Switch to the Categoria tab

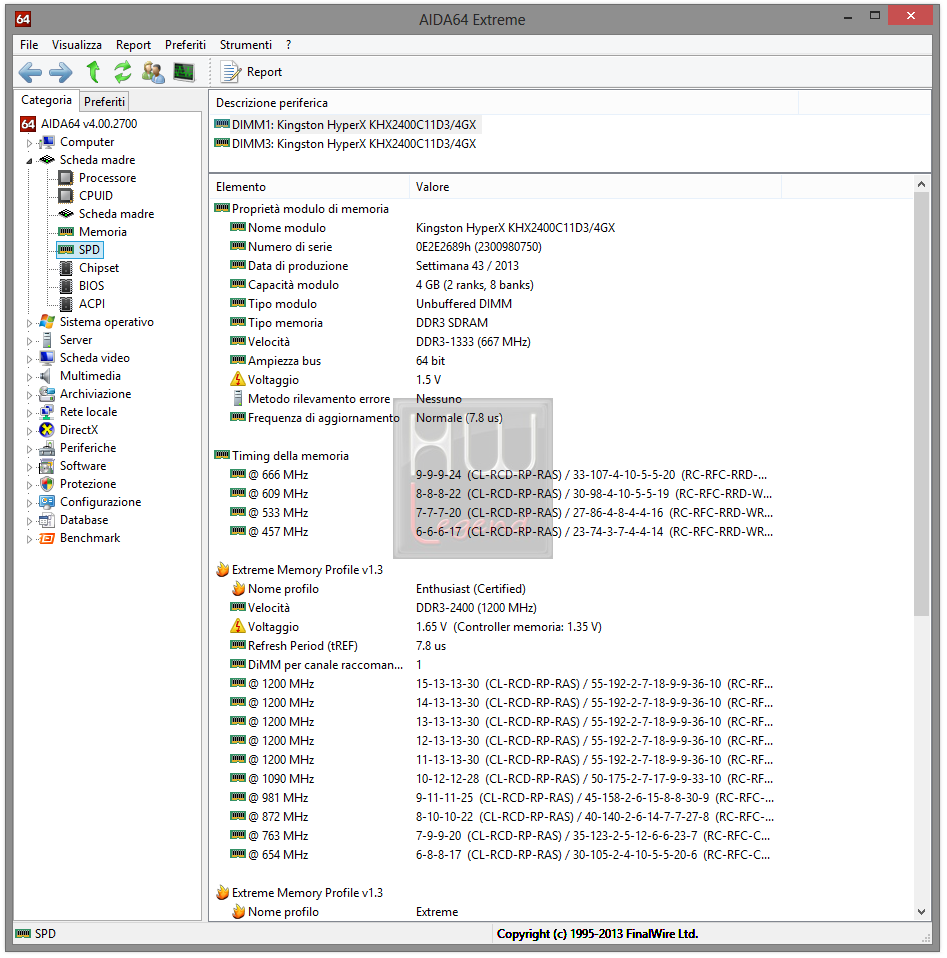point(46,100)
